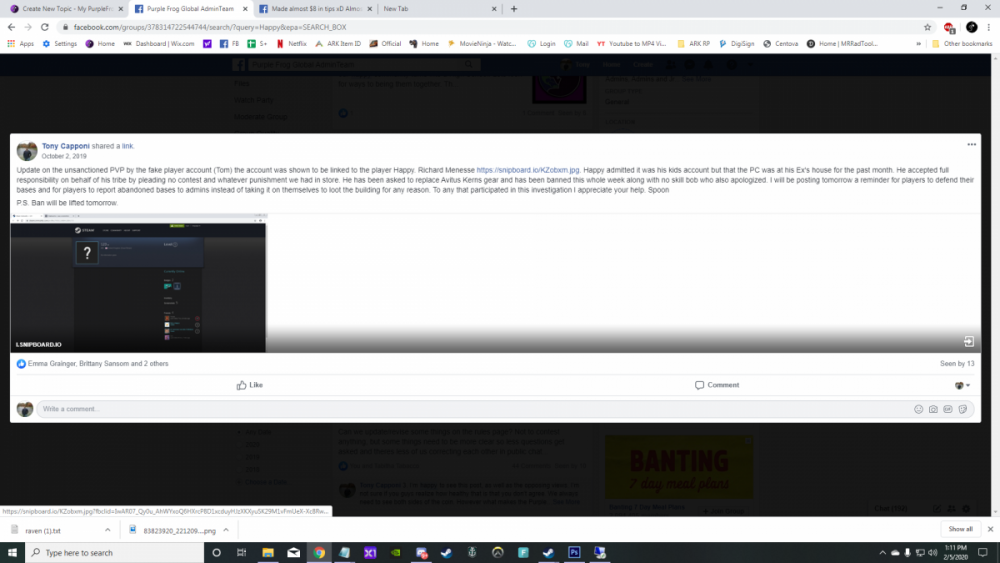Viewport: 1000px width, 563px height.
Task: Show hidden system tray icons
Action: point(883,553)
